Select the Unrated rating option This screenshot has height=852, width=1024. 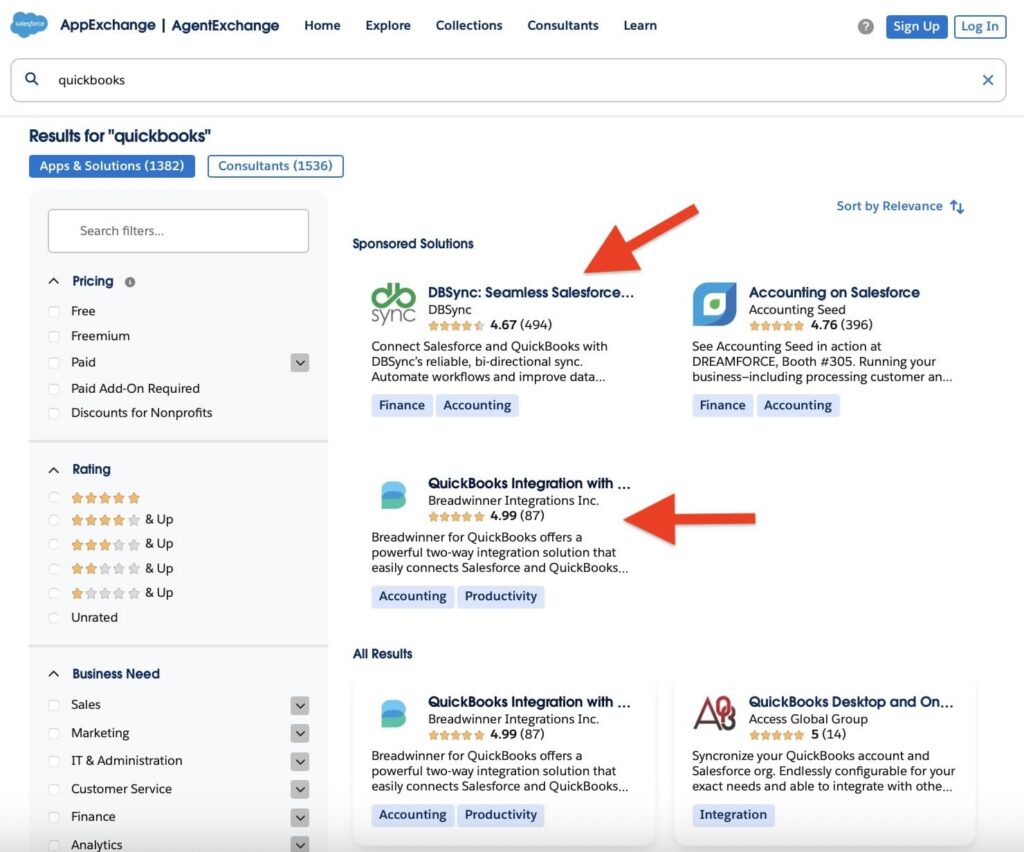(x=55, y=618)
